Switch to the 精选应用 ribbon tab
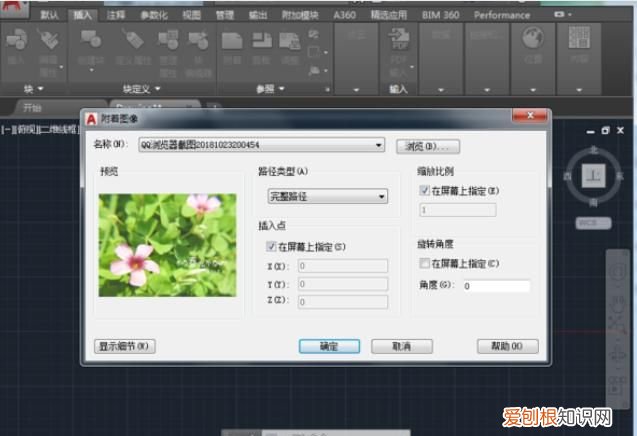The image size is (637, 436). 389,15
